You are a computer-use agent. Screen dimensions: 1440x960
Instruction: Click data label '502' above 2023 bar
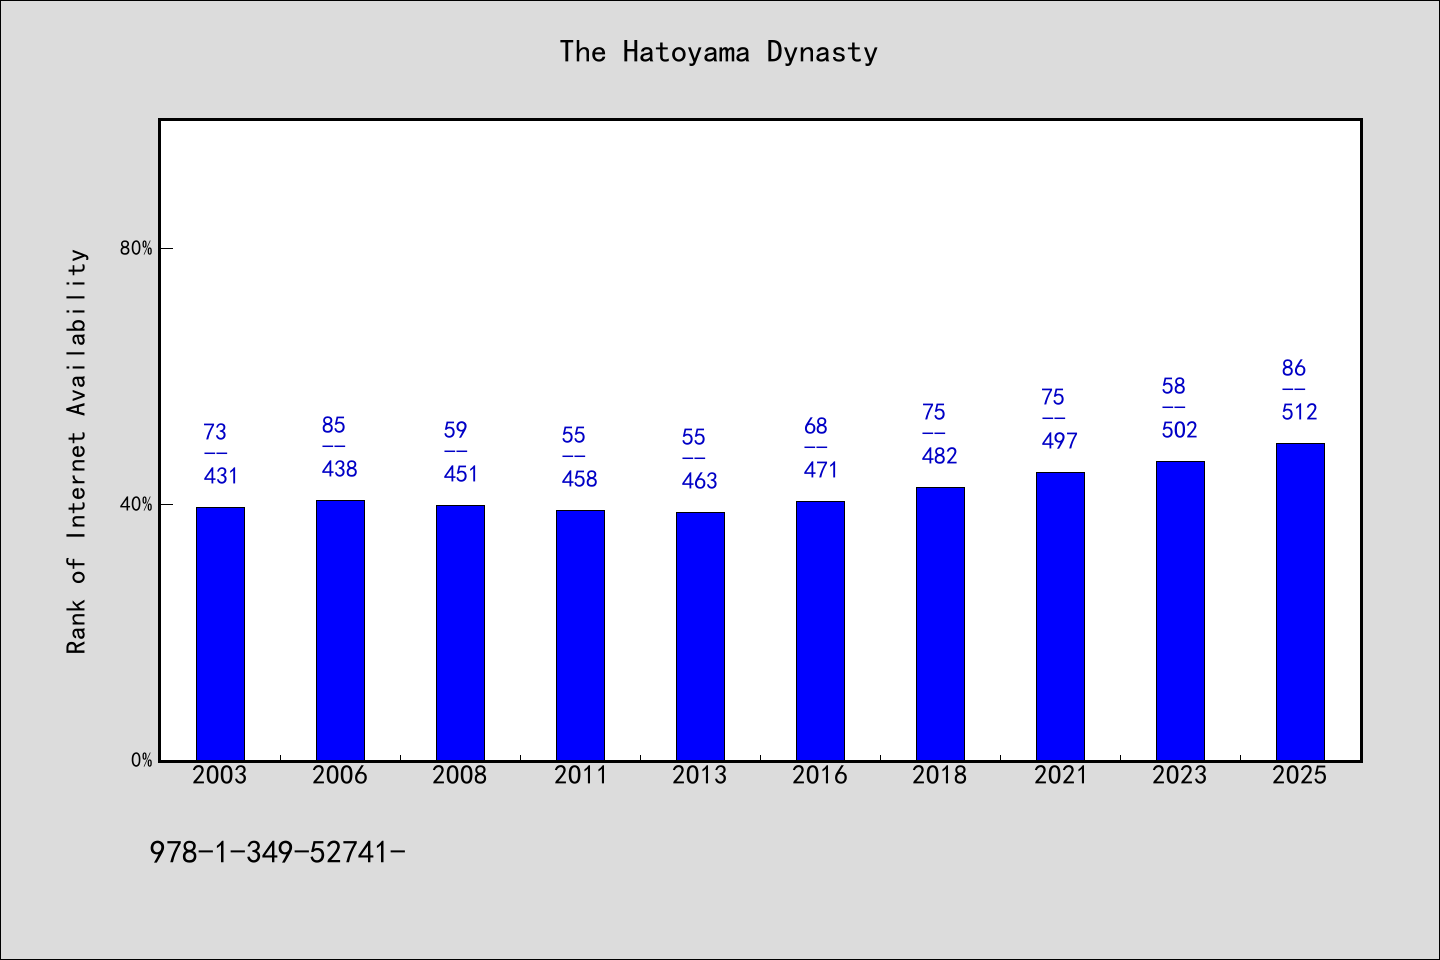point(1180,430)
